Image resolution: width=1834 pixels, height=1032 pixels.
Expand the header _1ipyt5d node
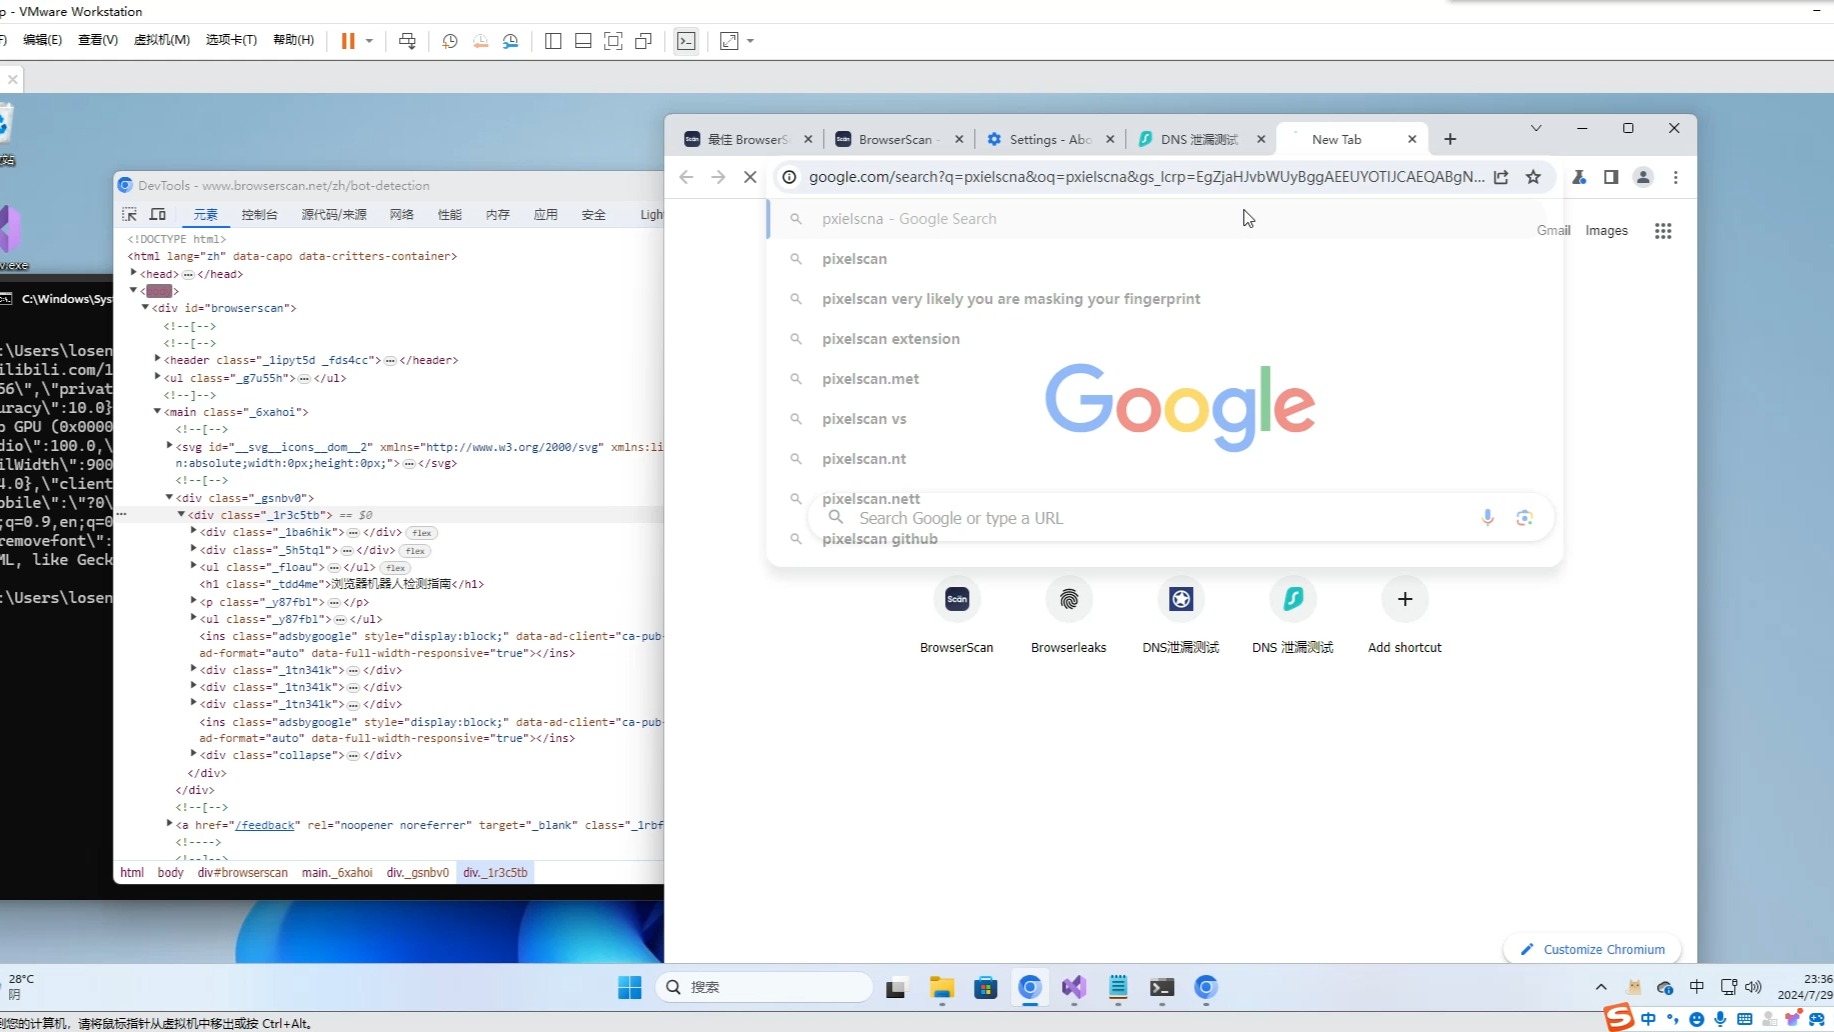[x=158, y=359]
